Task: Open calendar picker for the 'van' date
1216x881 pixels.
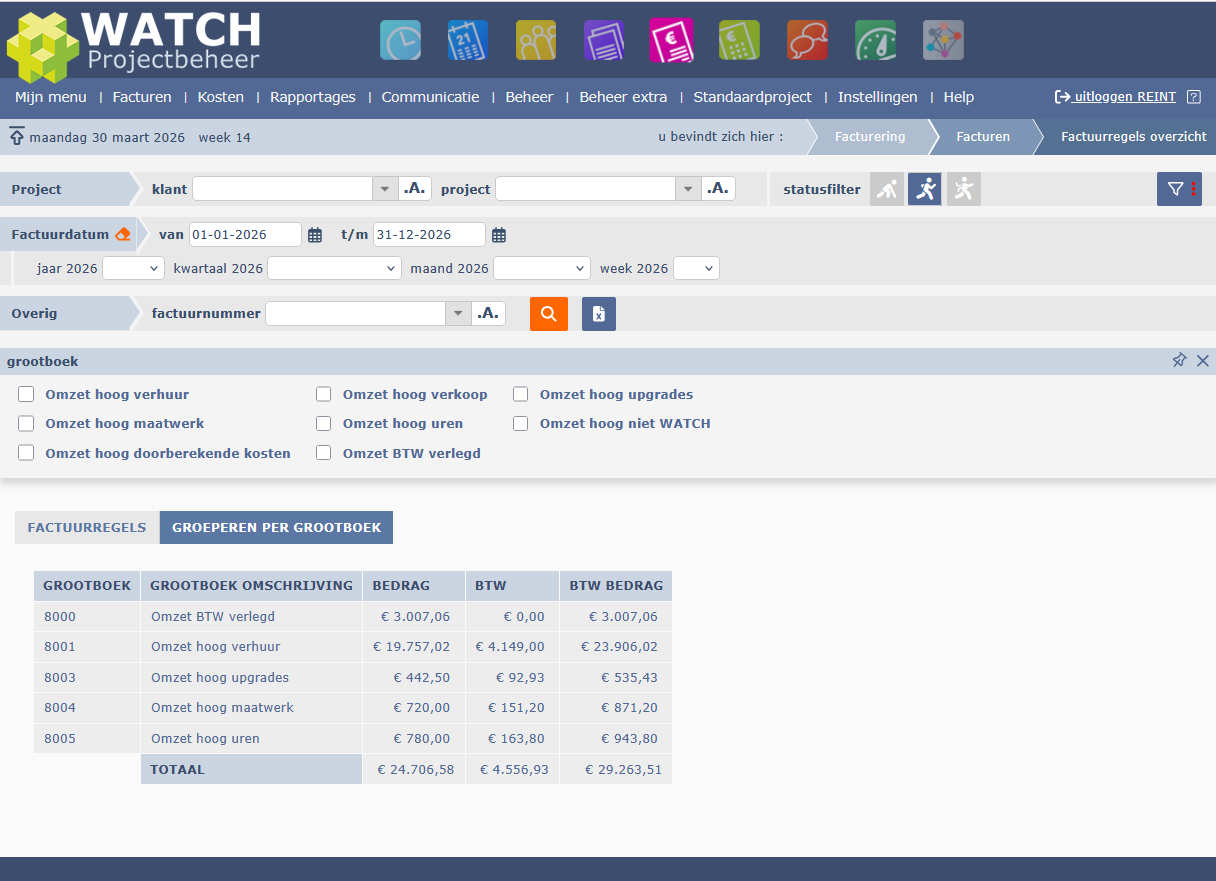Action: (x=315, y=235)
